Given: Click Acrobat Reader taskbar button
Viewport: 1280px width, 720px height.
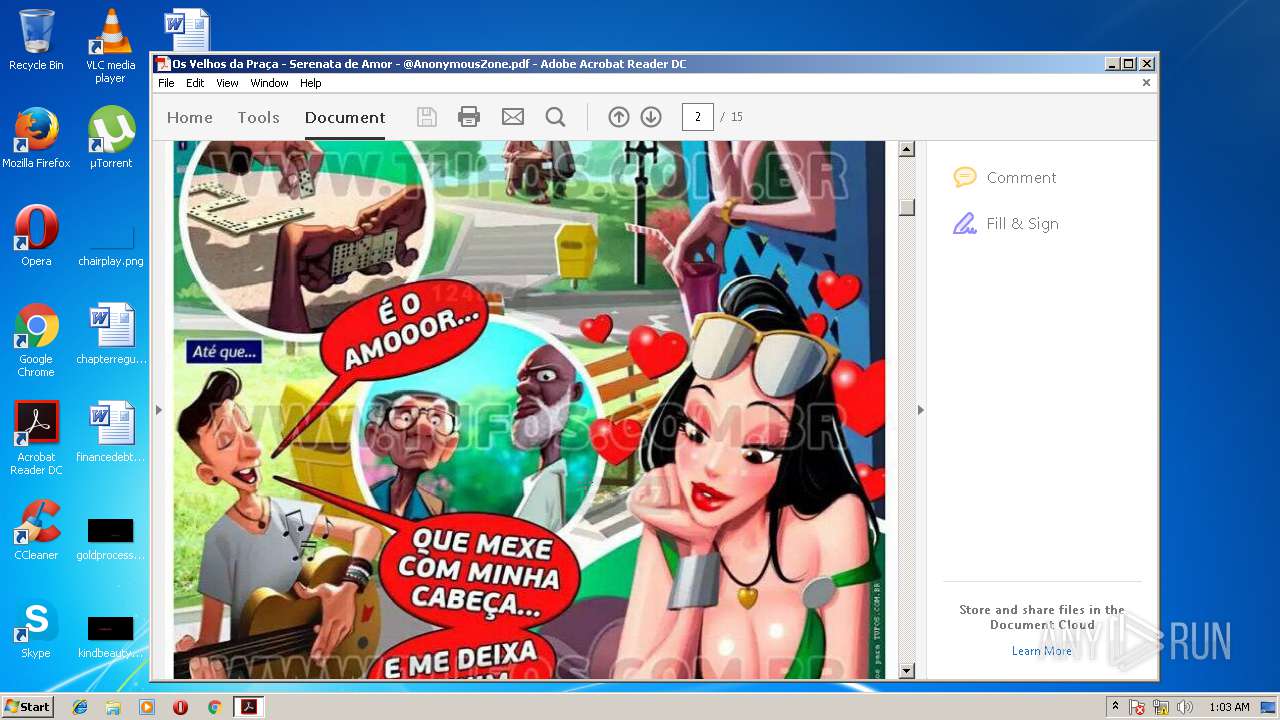Looking at the screenshot, I should (x=248, y=707).
